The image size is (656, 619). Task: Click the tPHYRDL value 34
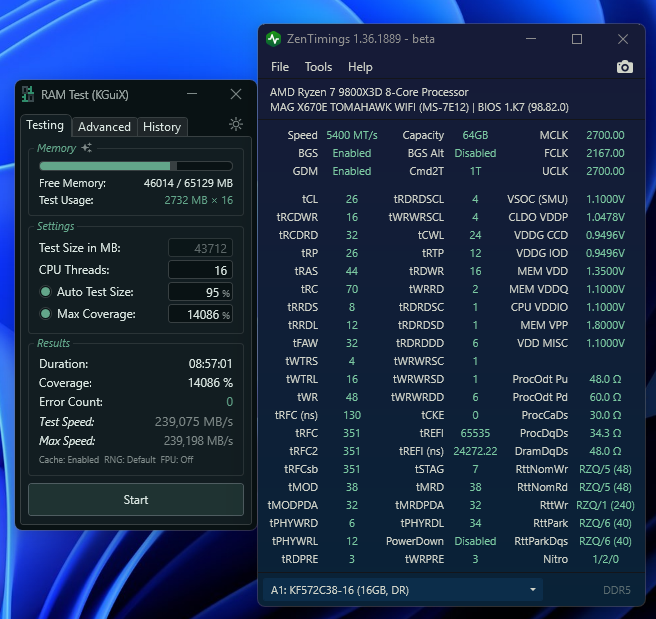[475, 523]
